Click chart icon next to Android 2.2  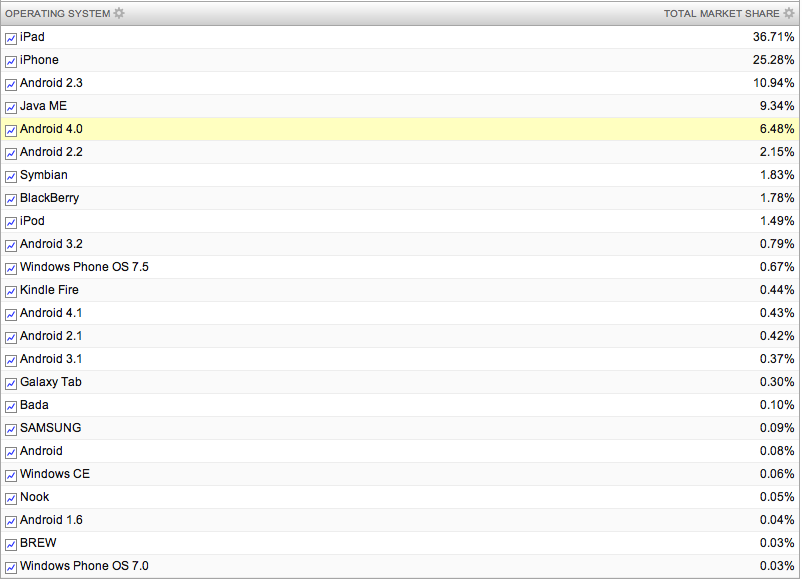tap(11, 154)
